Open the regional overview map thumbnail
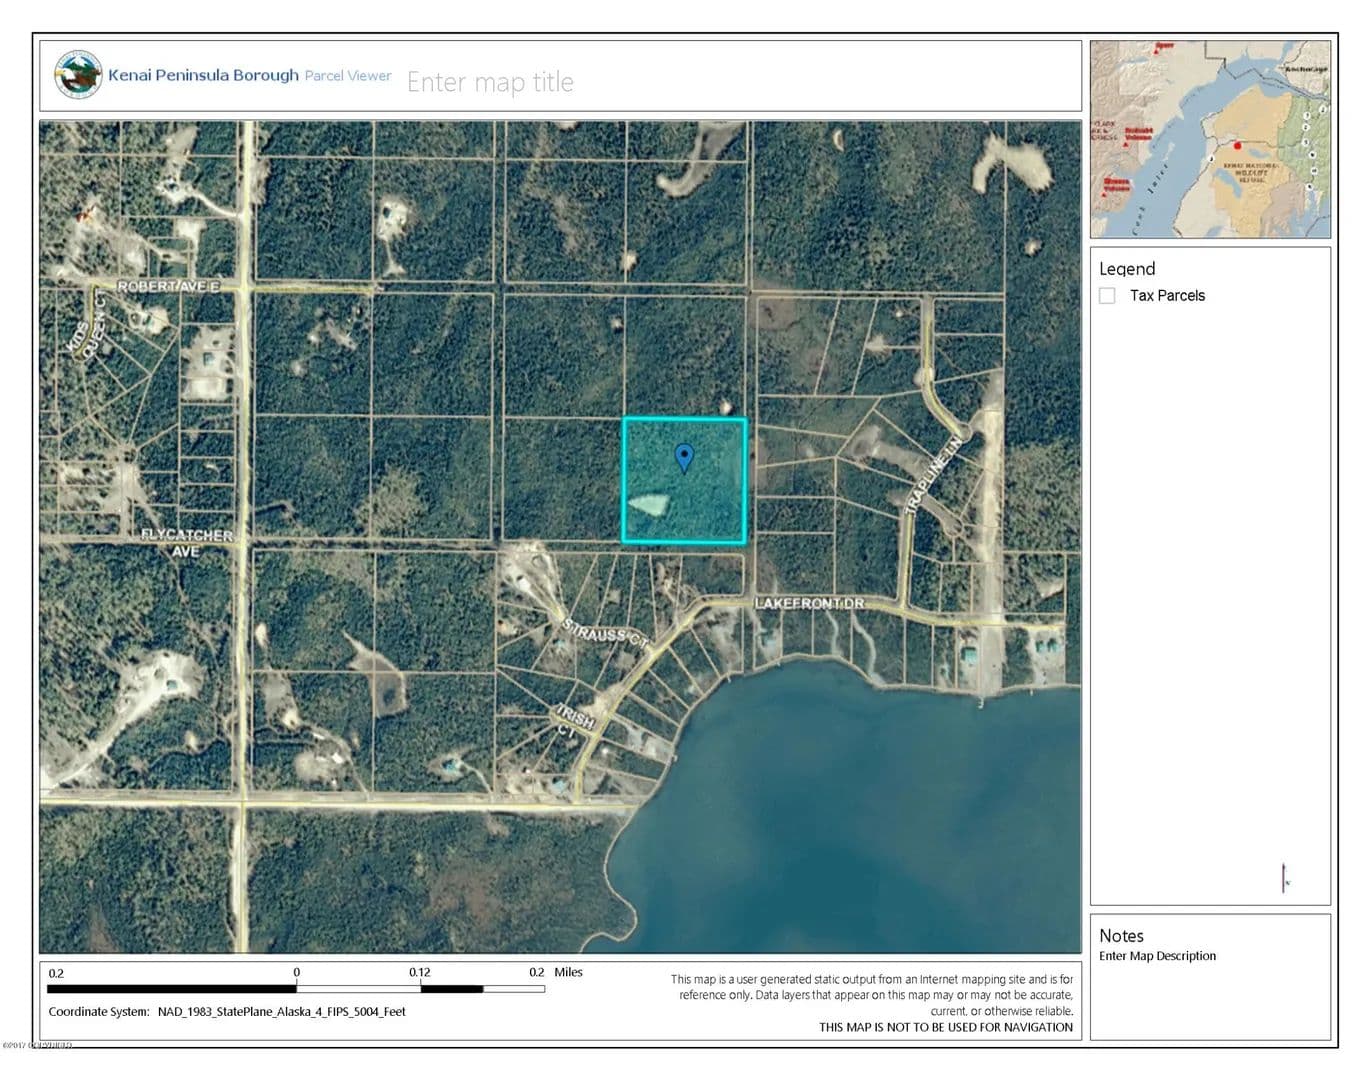The width and height of the screenshot is (1370, 1080). tap(1209, 139)
